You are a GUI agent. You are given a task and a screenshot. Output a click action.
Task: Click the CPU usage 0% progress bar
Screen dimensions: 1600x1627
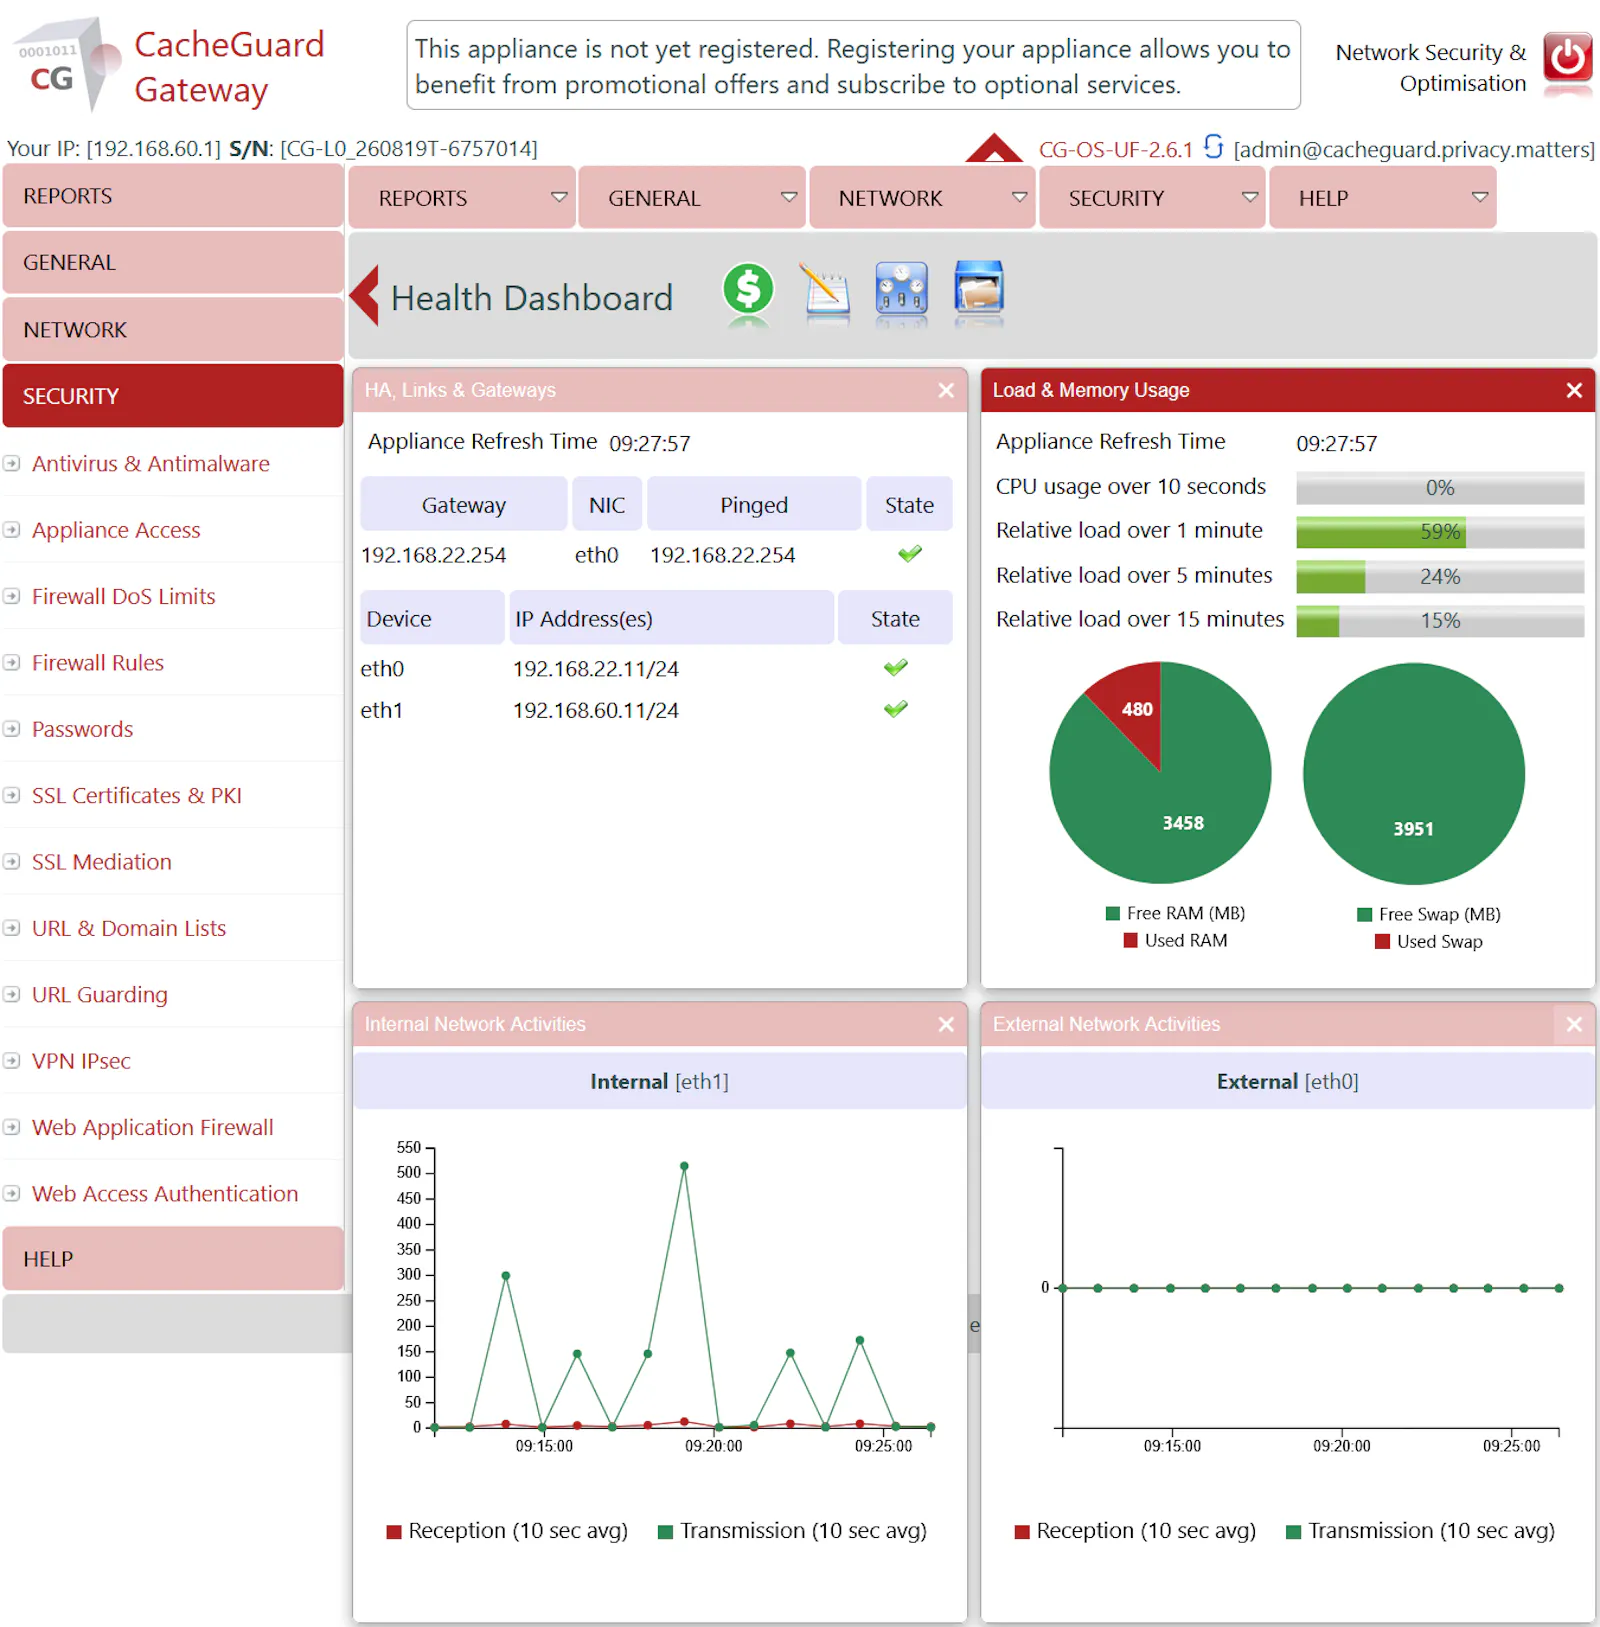pyautogui.click(x=1440, y=487)
